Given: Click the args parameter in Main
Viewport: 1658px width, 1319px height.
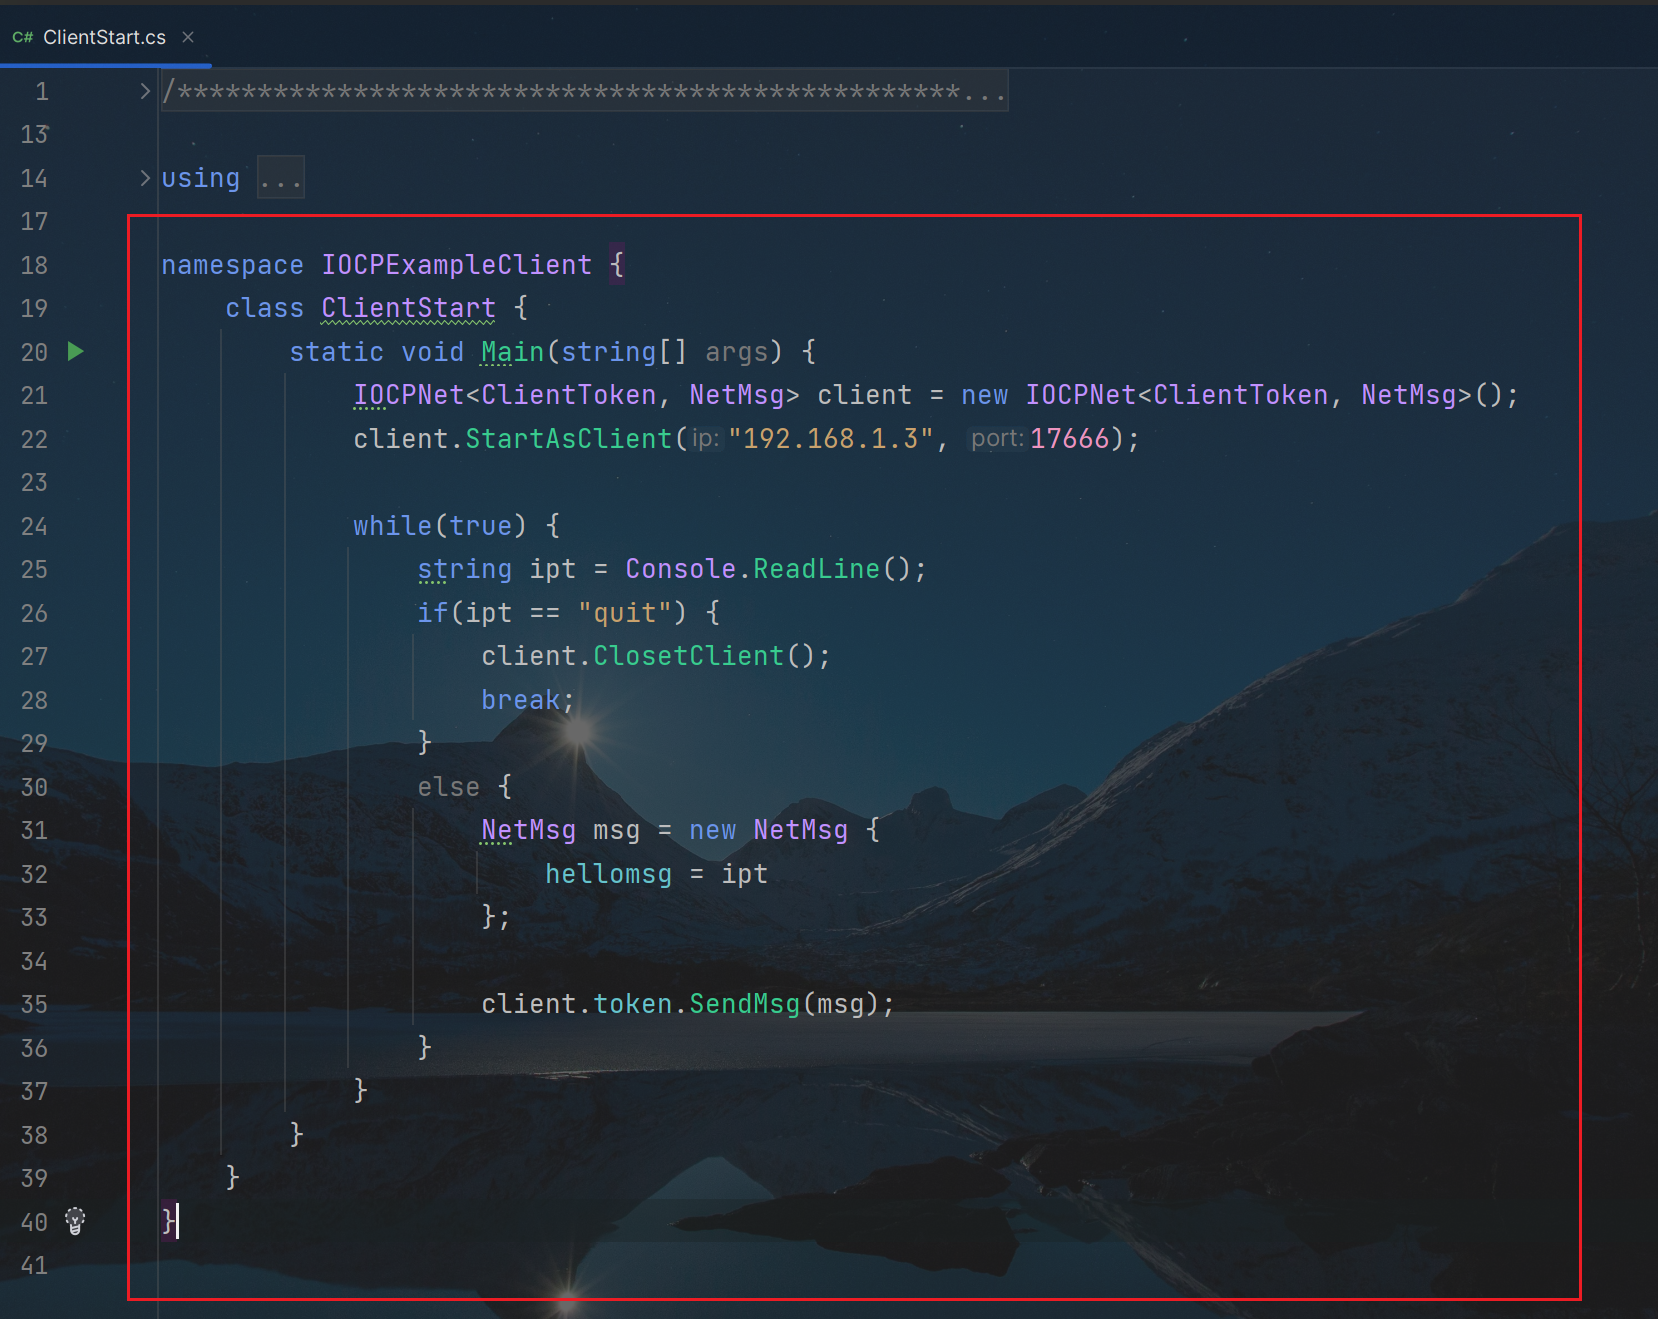Looking at the screenshot, I should 736,352.
